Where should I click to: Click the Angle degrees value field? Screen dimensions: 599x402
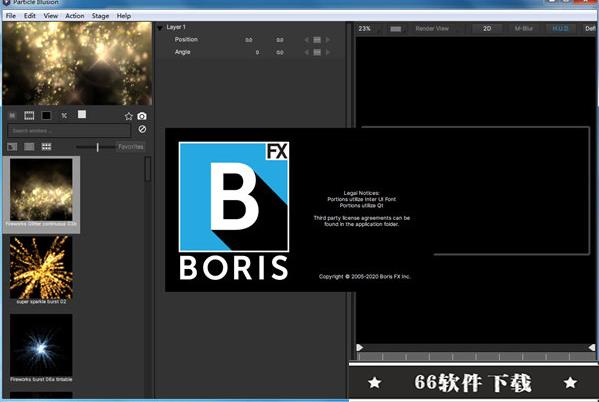[257, 52]
